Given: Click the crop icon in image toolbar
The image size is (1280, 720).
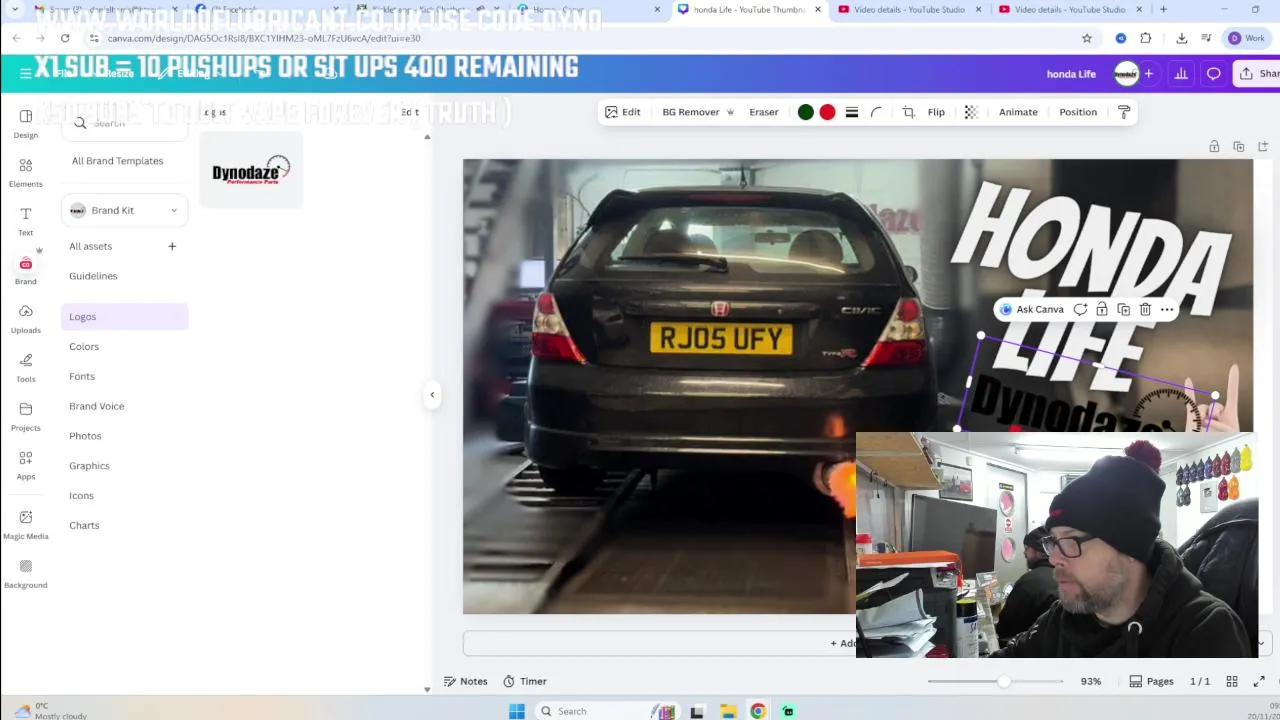Looking at the screenshot, I should (x=908, y=112).
